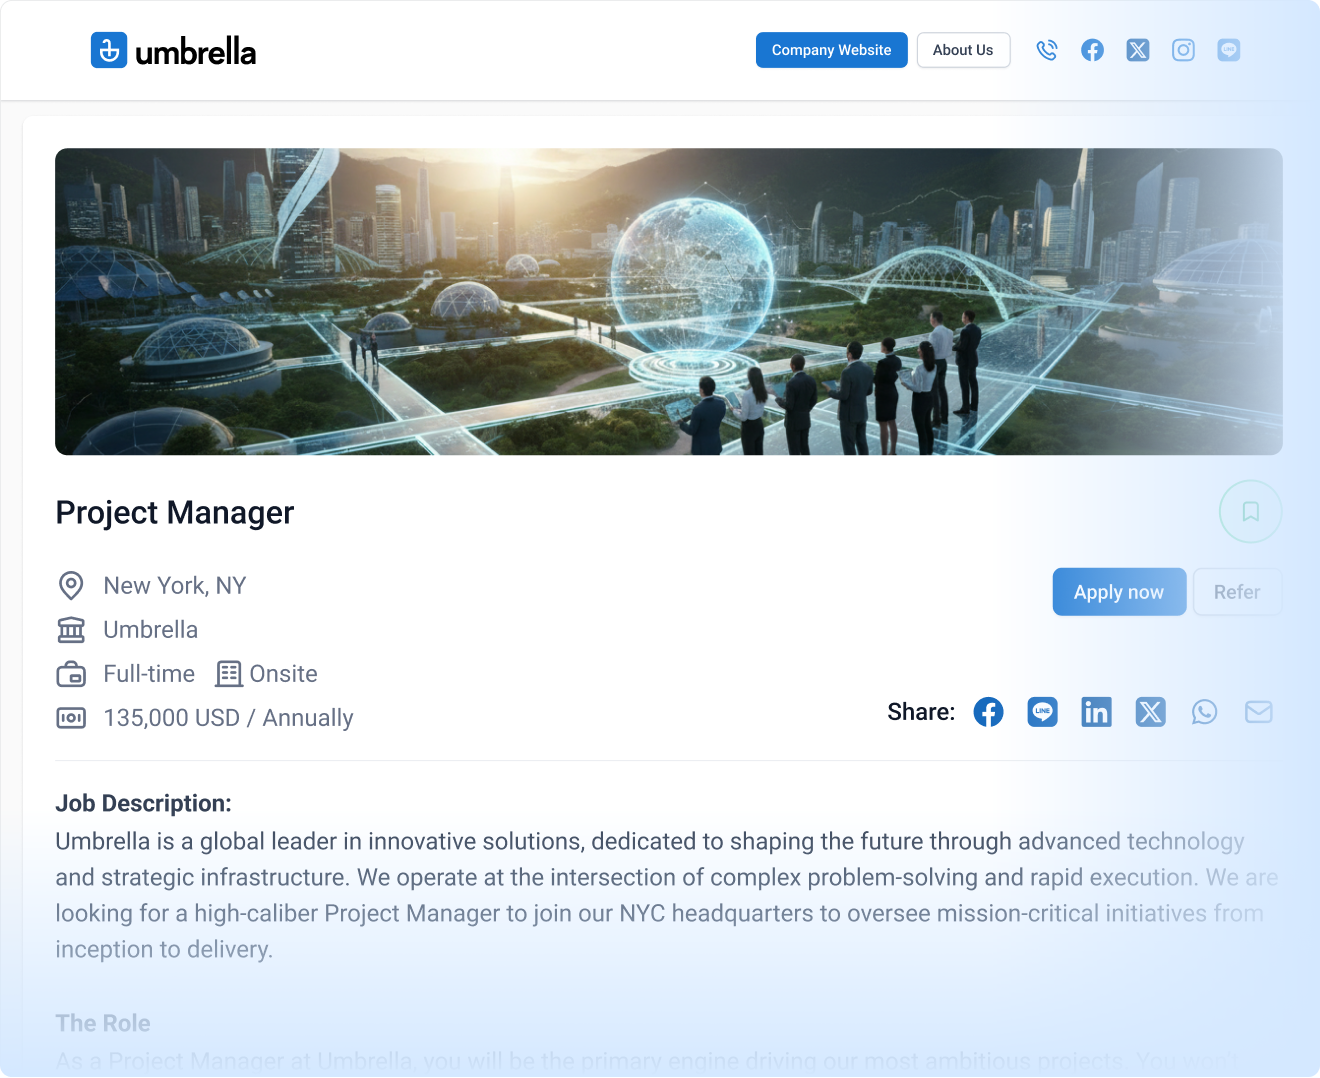Image resolution: width=1320 pixels, height=1078 pixels.
Task: Share job by email envelope icon
Action: pos(1259,712)
